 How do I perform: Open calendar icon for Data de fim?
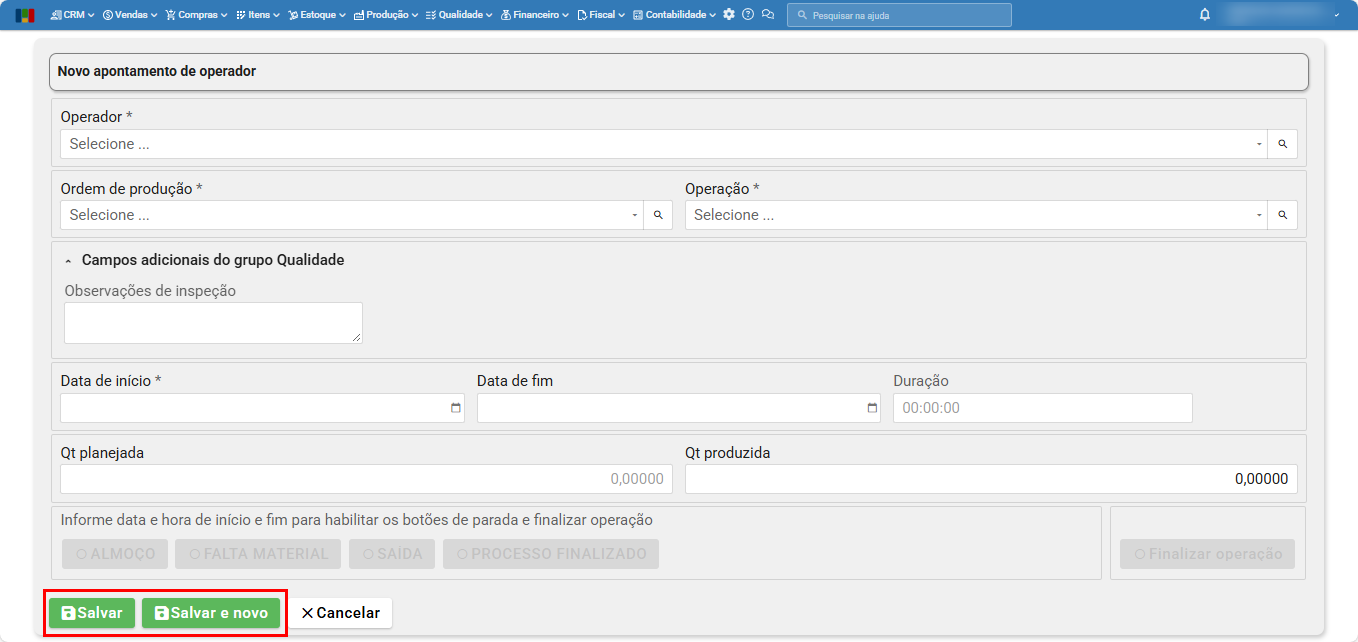872,408
